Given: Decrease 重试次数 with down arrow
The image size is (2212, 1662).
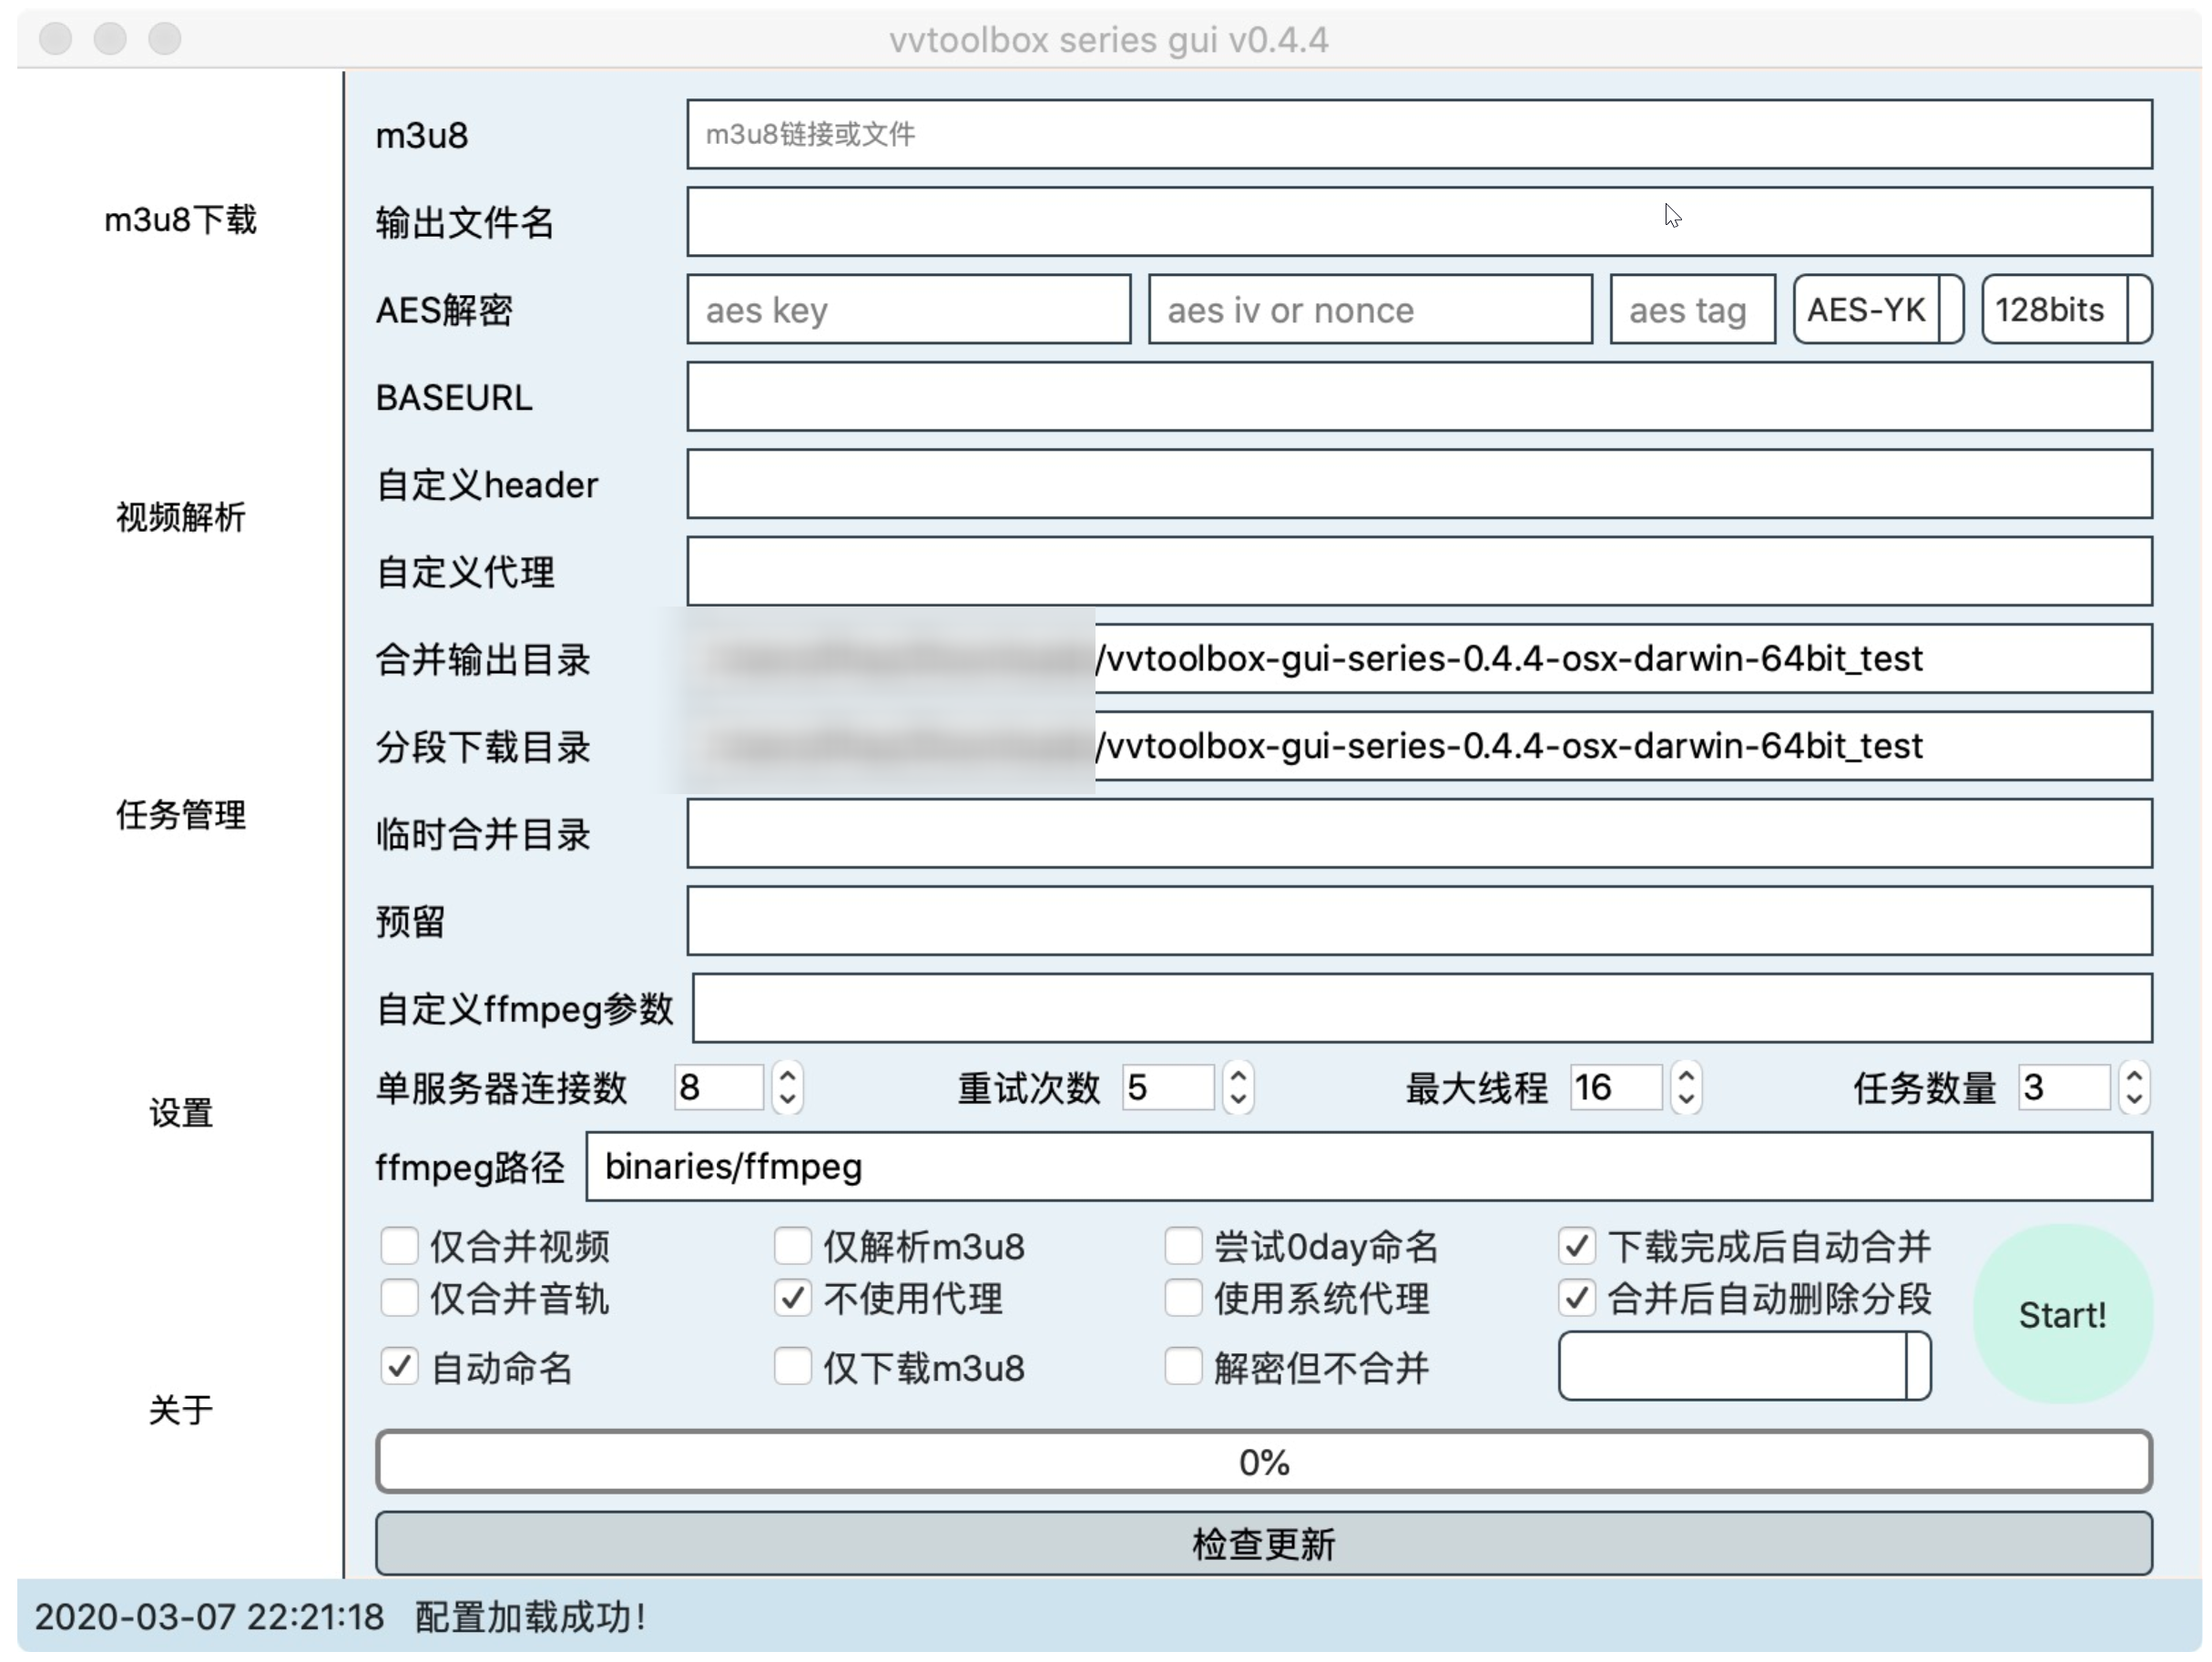Looking at the screenshot, I should (x=1238, y=1099).
